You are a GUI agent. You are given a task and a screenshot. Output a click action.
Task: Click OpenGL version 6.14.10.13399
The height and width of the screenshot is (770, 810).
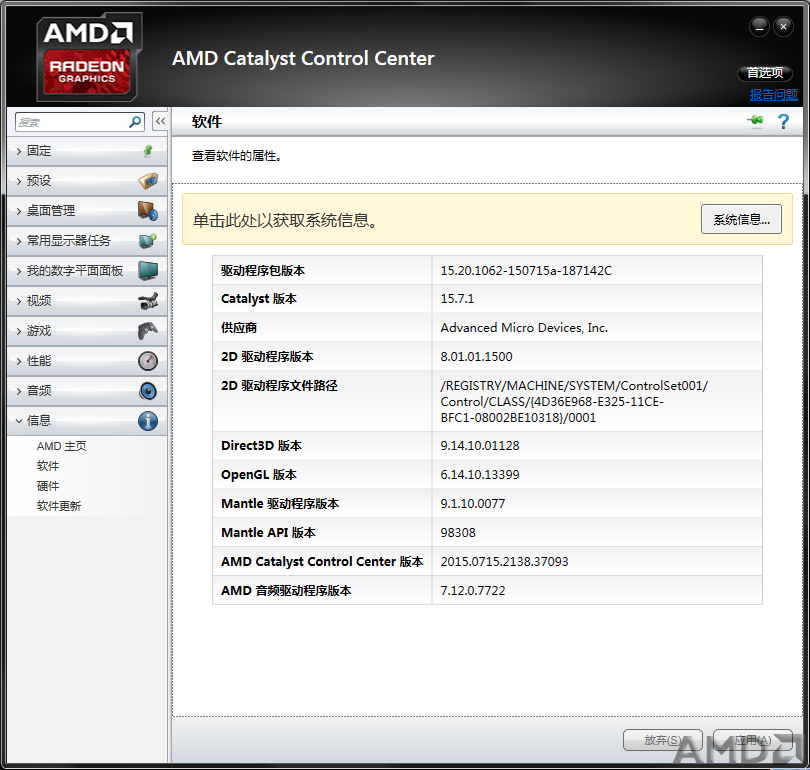(x=480, y=474)
